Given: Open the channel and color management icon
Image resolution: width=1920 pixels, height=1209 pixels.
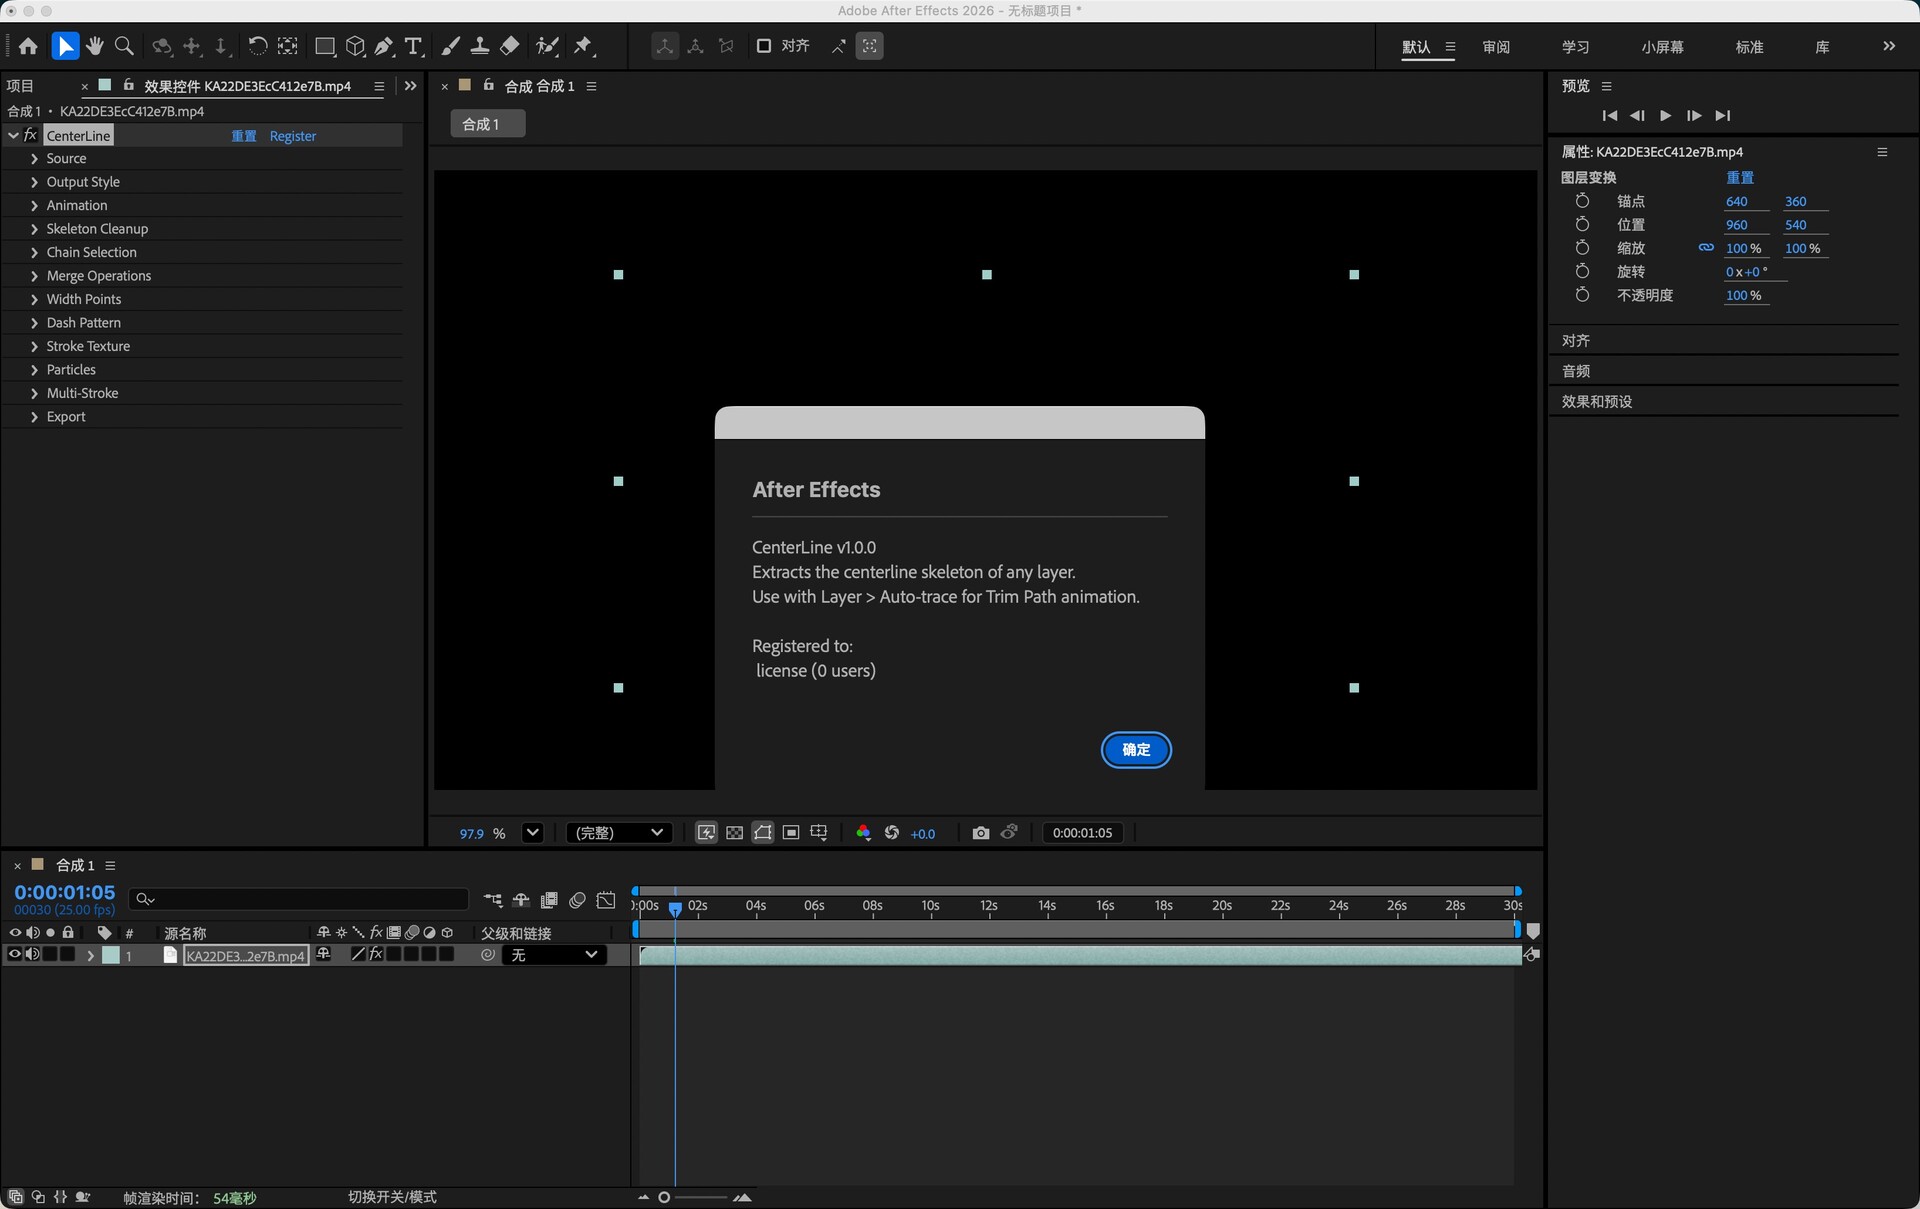Looking at the screenshot, I should pyautogui.click(x=863, y=833).
